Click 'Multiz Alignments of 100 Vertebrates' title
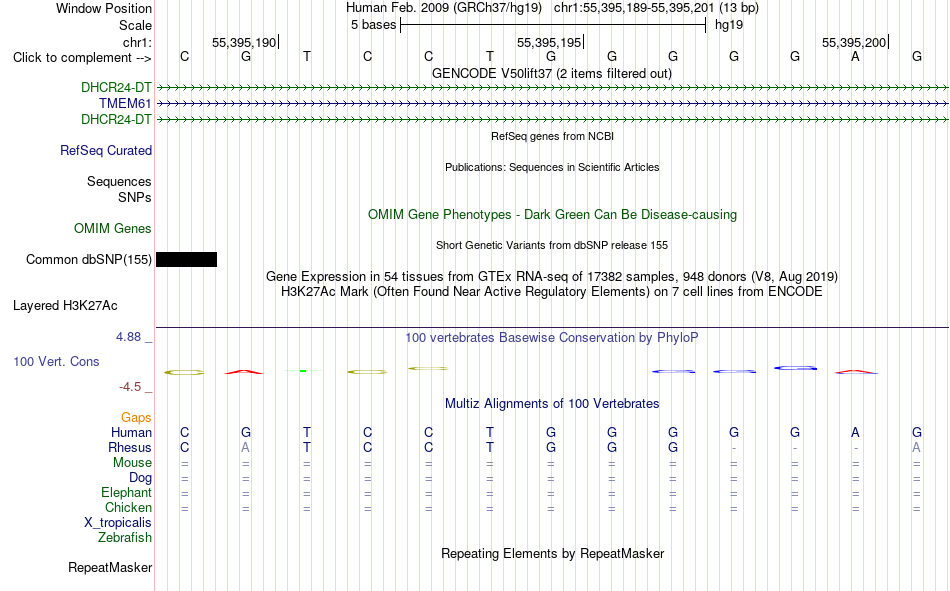Viewport: 950px width, 591px height. (552, 404)
